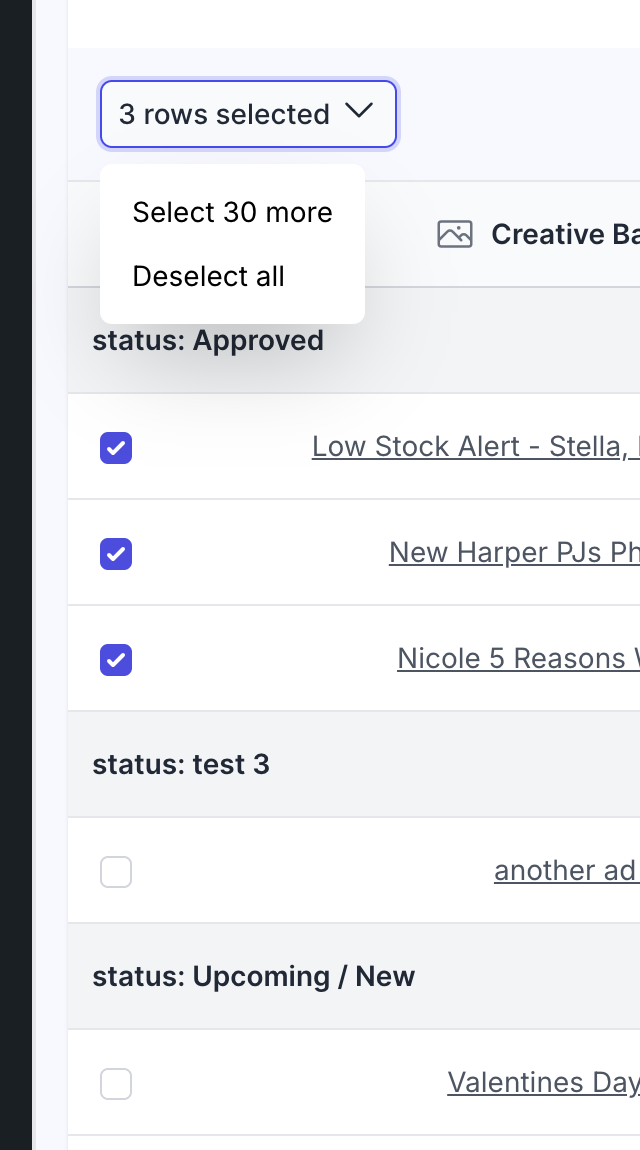Screen dimensions: 640x1150
Task: Click the "Creative" column header text
Action: point(564,234)
